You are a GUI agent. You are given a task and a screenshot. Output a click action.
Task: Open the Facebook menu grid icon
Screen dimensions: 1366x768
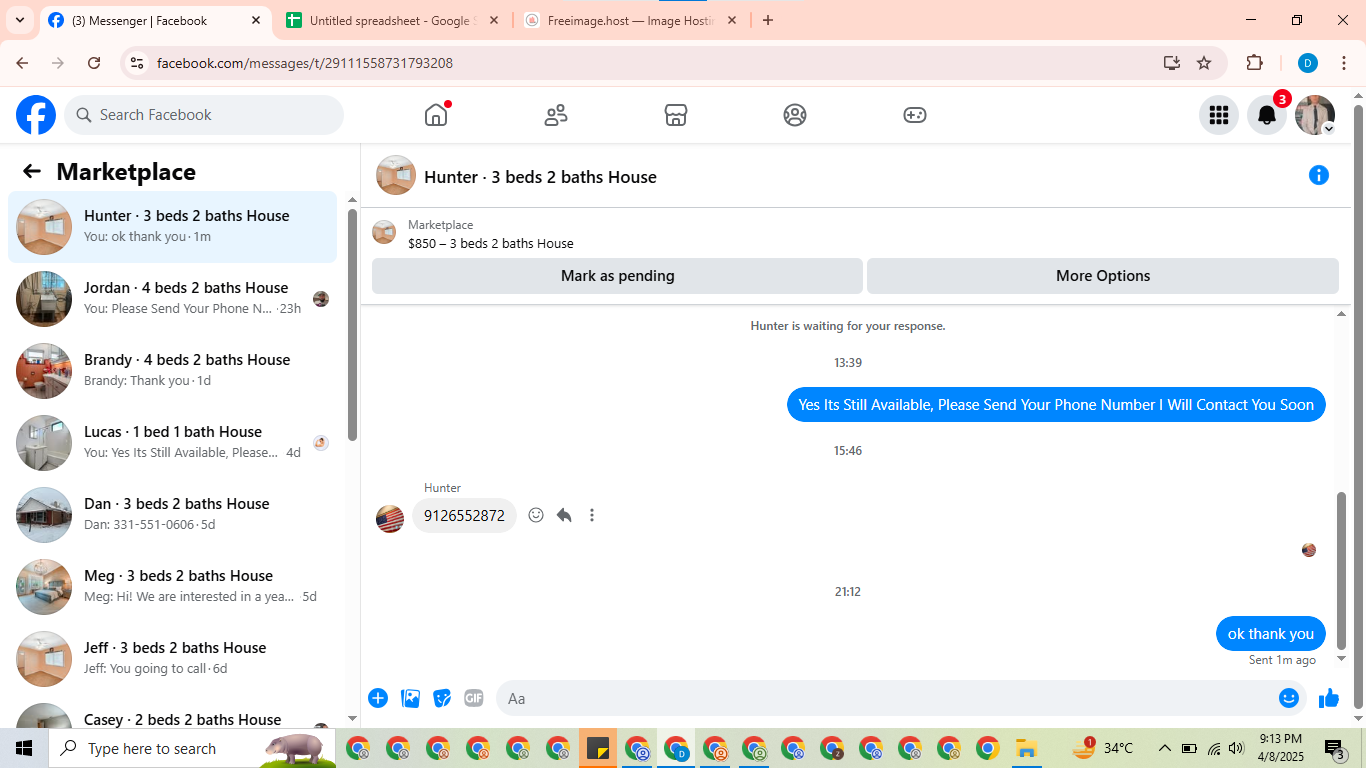[x=1218, y=115]
